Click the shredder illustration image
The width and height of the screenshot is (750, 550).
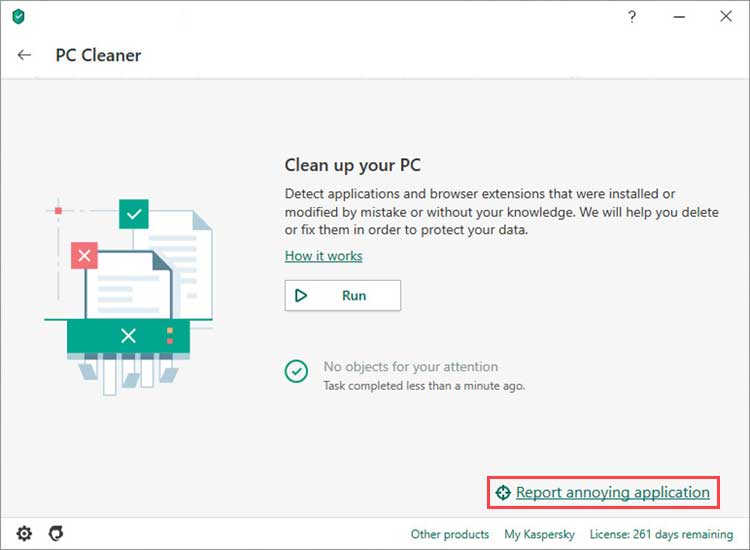(129, 297)
